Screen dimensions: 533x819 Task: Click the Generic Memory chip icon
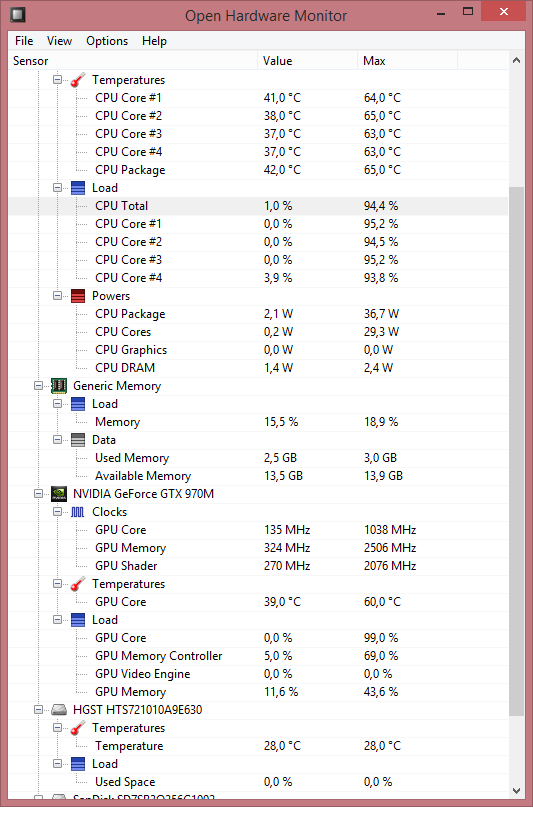pos(59,385)
